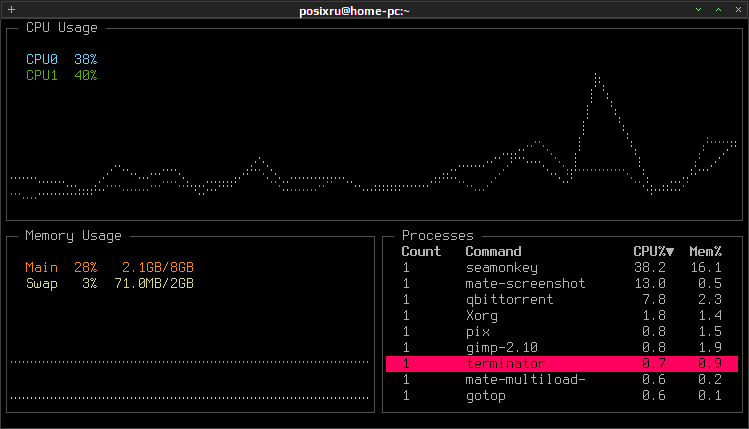Click the CPU0 38% label
This screenshot has width=749, height=429.
tap(62, 59)
